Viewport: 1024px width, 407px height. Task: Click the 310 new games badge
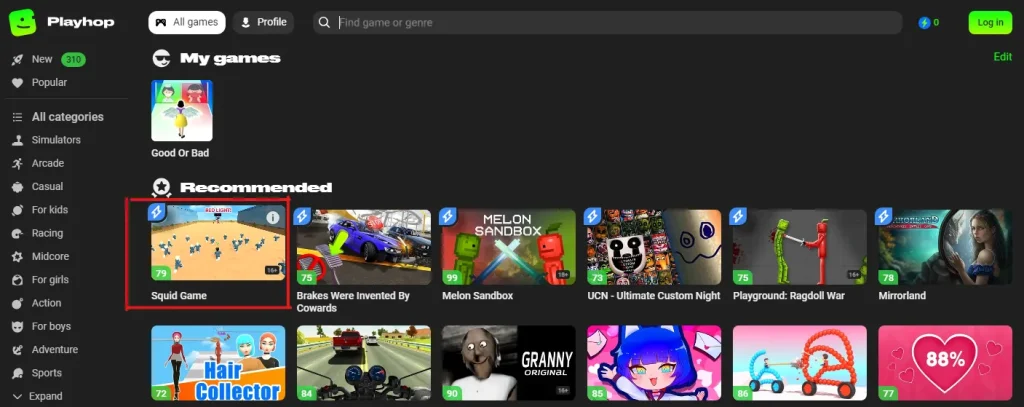pyautogui.click(x=73, y=60)
